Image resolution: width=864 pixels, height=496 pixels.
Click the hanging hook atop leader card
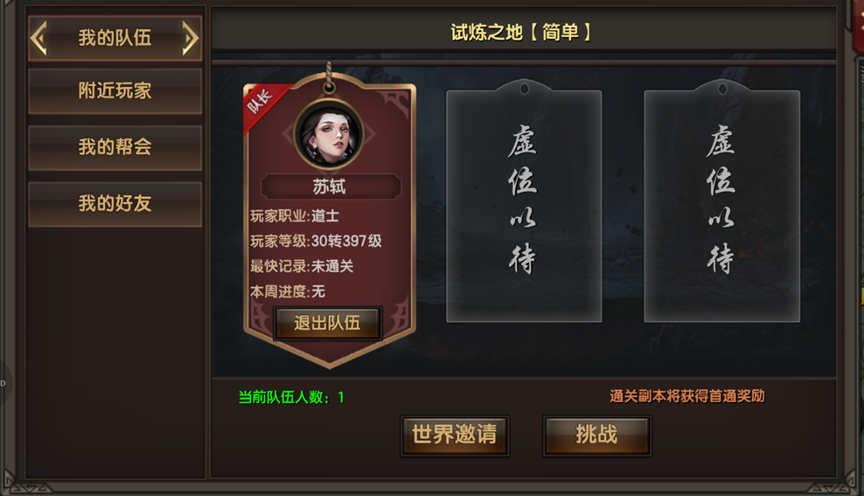330,78
